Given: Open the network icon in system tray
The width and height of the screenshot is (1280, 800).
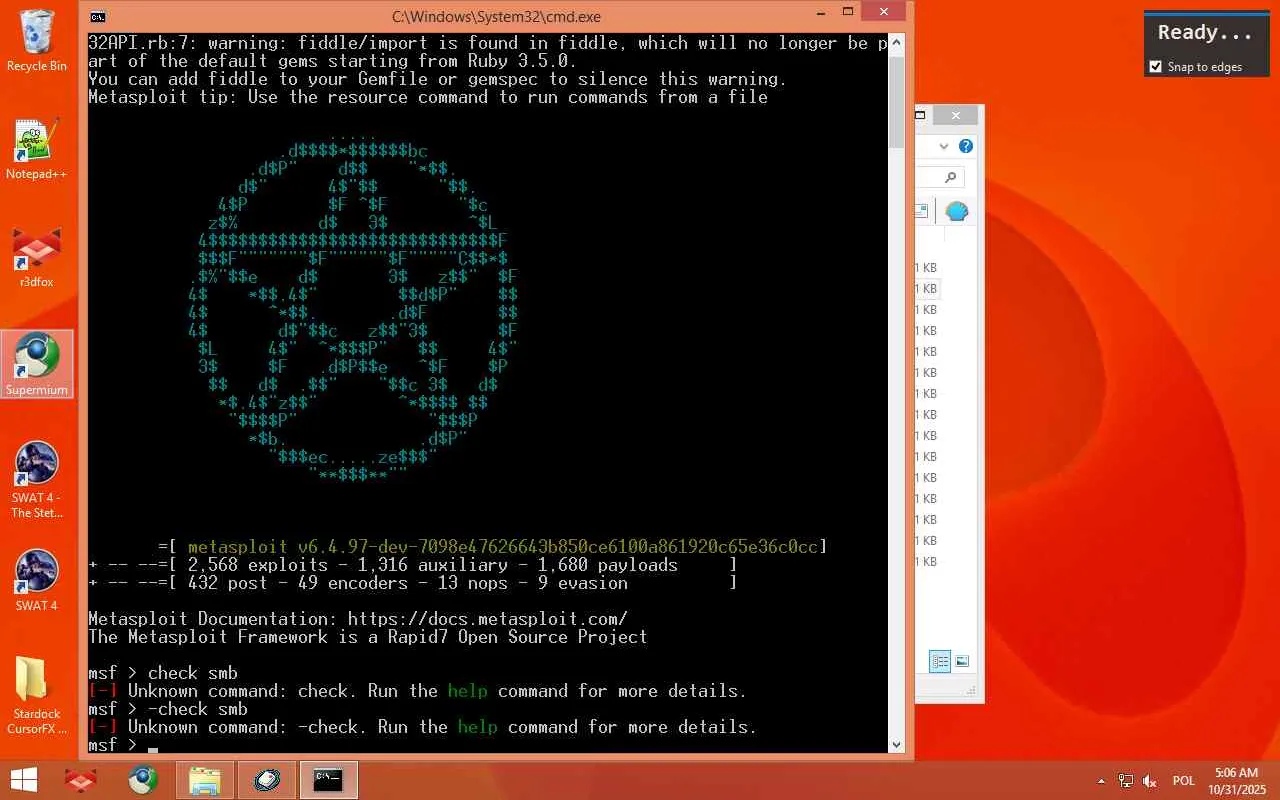Looking at the screenshot, I should pos(1126,781).
